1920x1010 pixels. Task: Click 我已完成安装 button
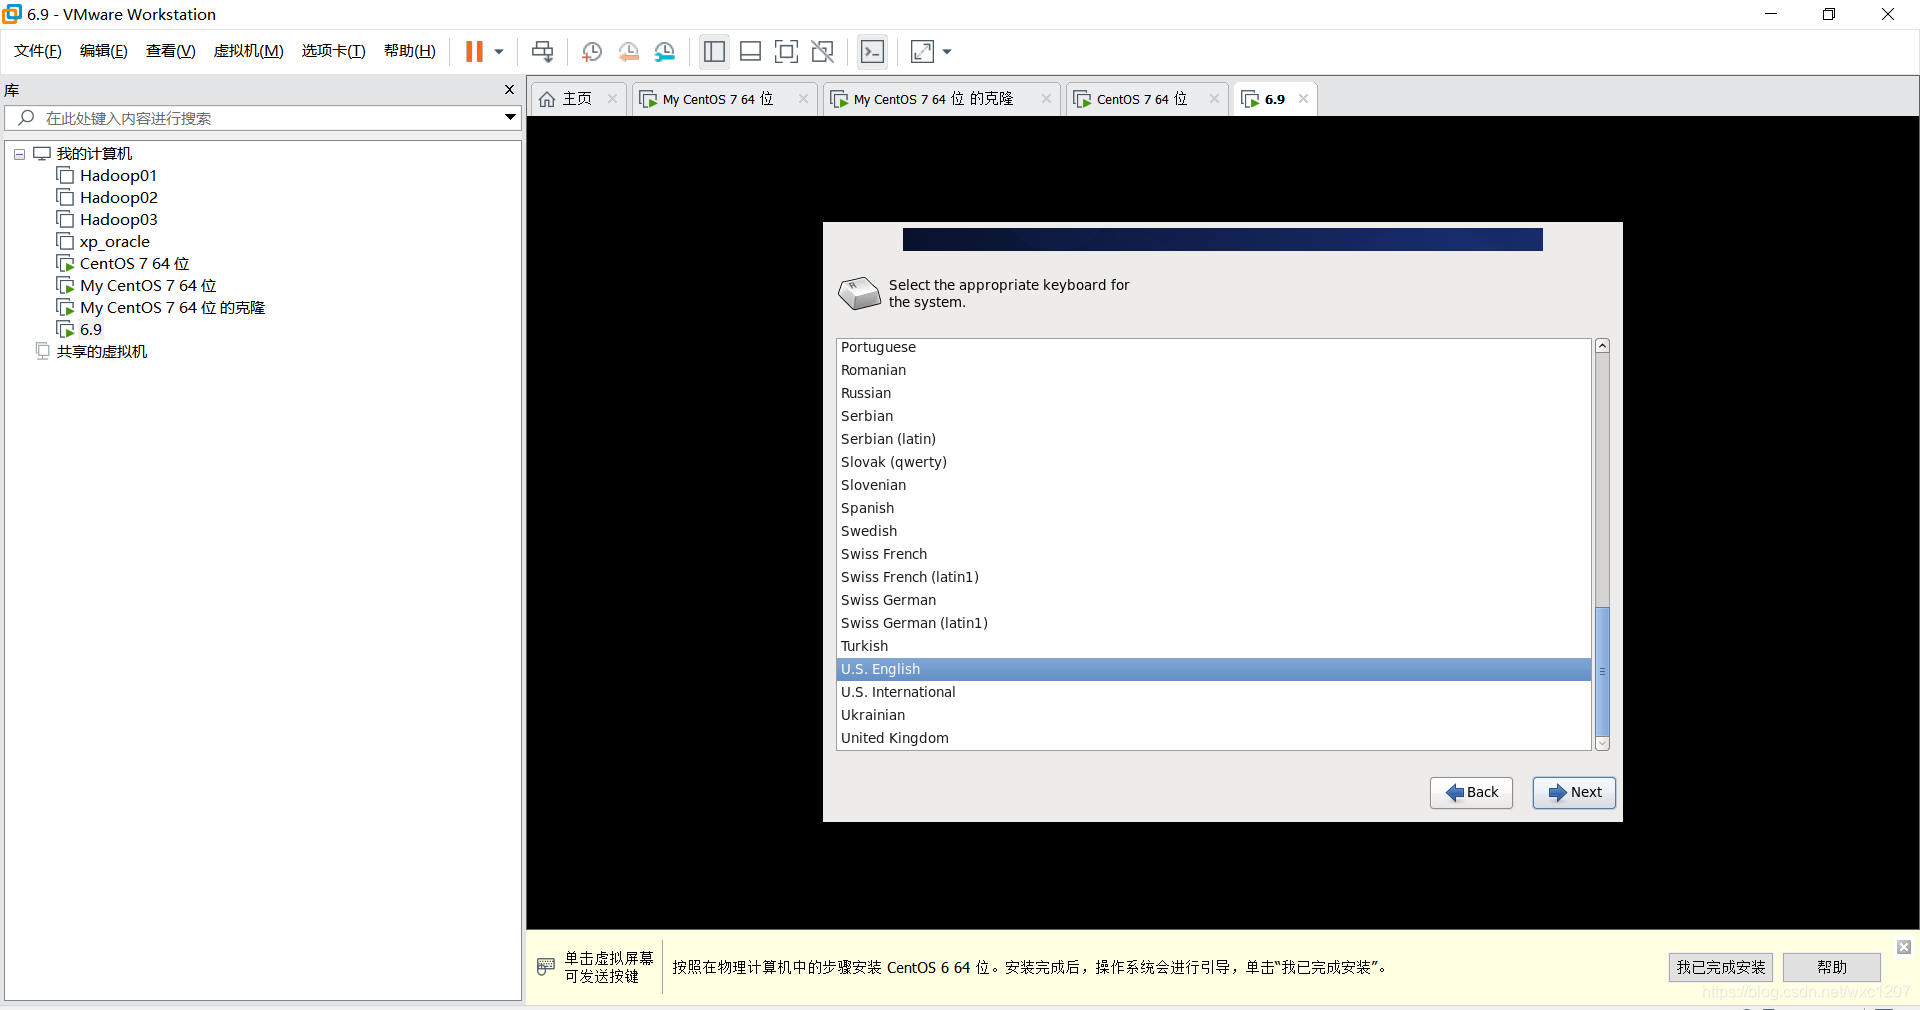(1720, 967)
